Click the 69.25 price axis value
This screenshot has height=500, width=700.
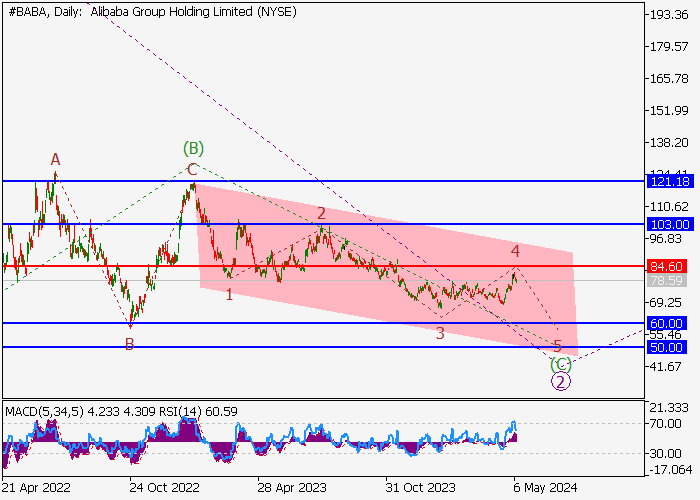pyautogui.click(x=665, y=303)
